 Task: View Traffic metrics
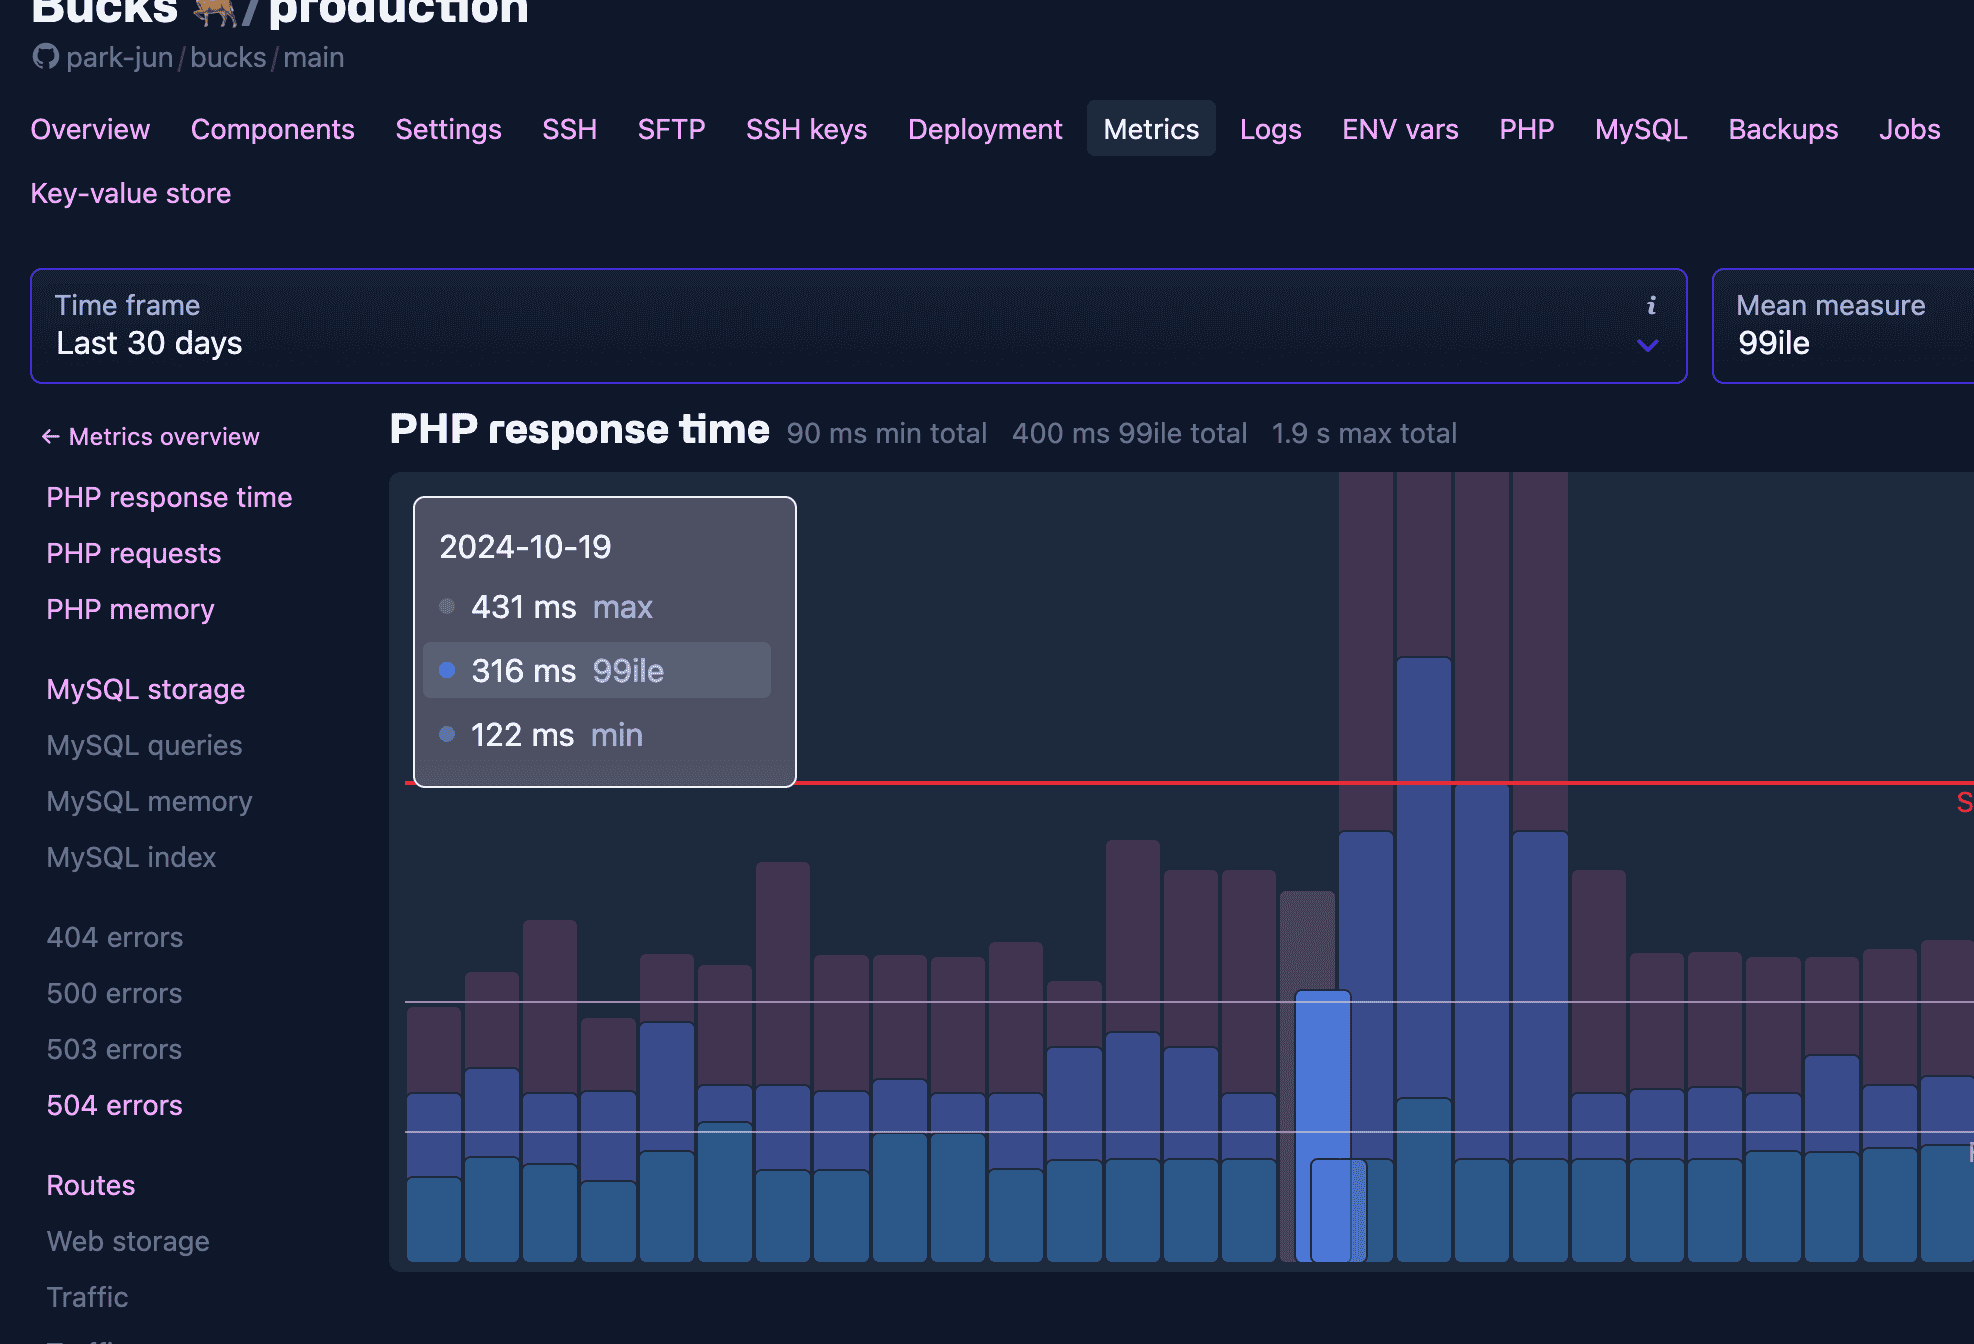[87, 1297]
